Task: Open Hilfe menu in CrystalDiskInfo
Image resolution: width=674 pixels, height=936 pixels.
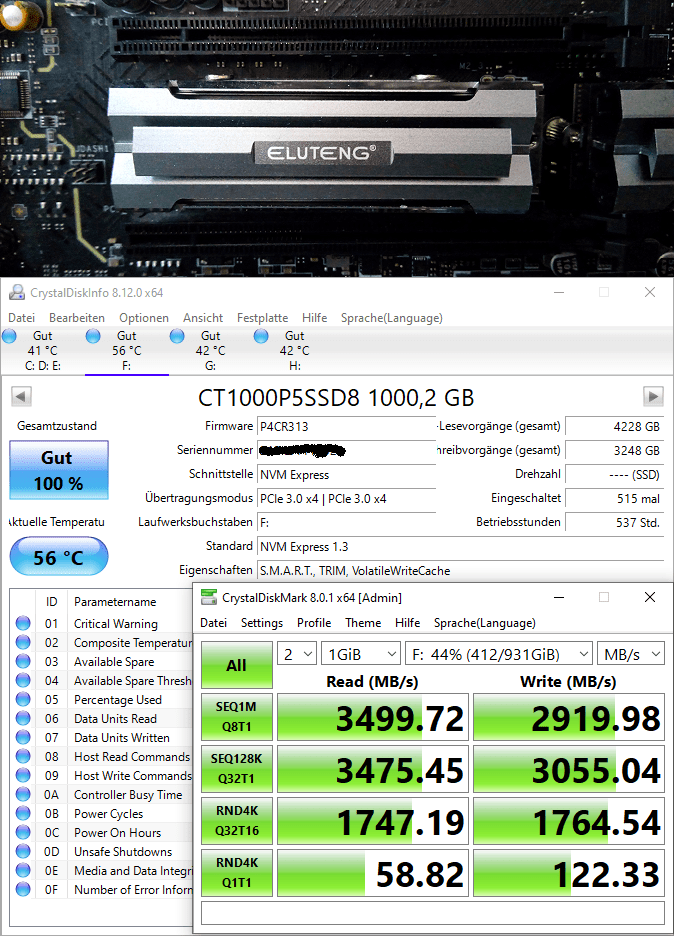Action: pyautogui.click(x=315, y=318)
